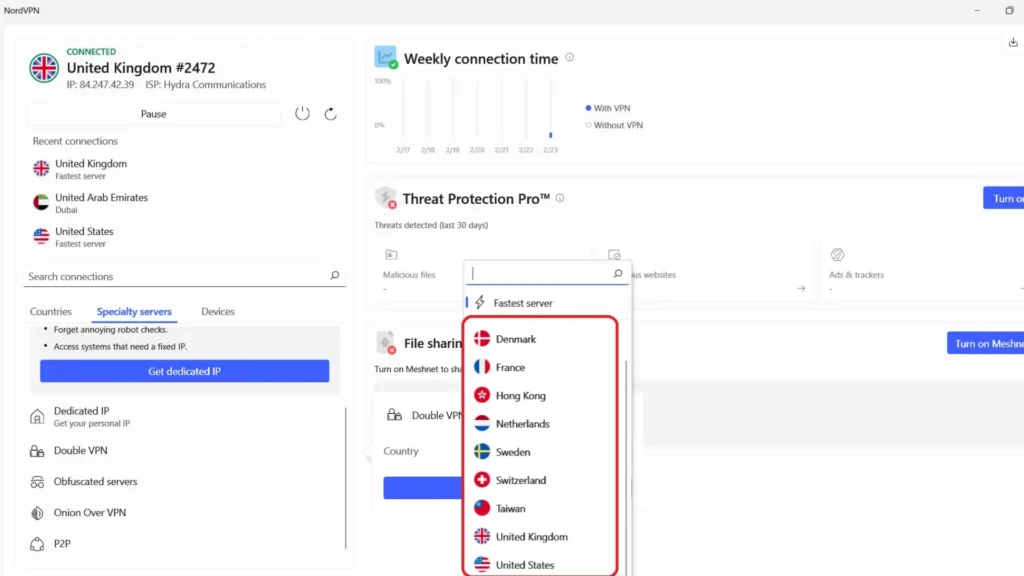Click the Switzerland flag icon
The image size is (1024, 576).
coord(482,480)
